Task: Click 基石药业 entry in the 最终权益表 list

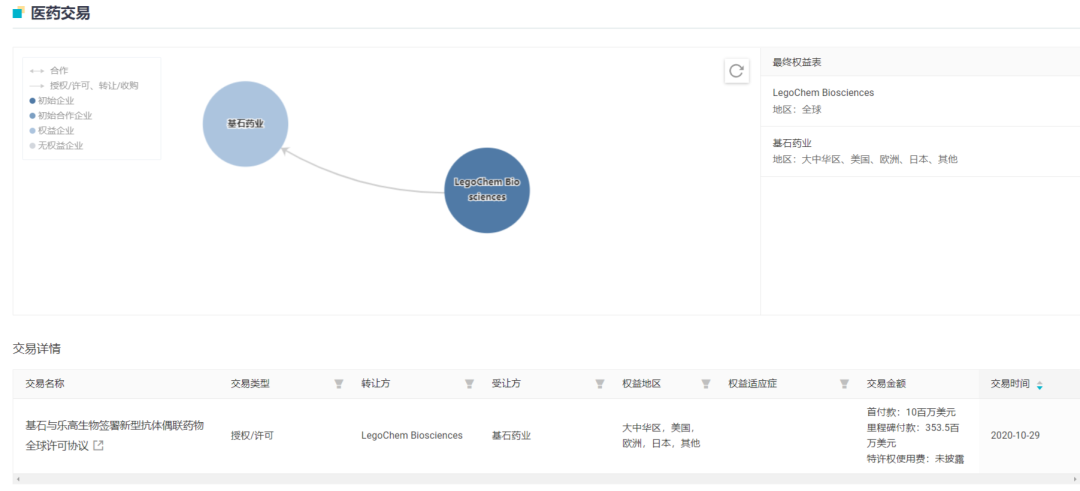Action: (x=792, y=143)
